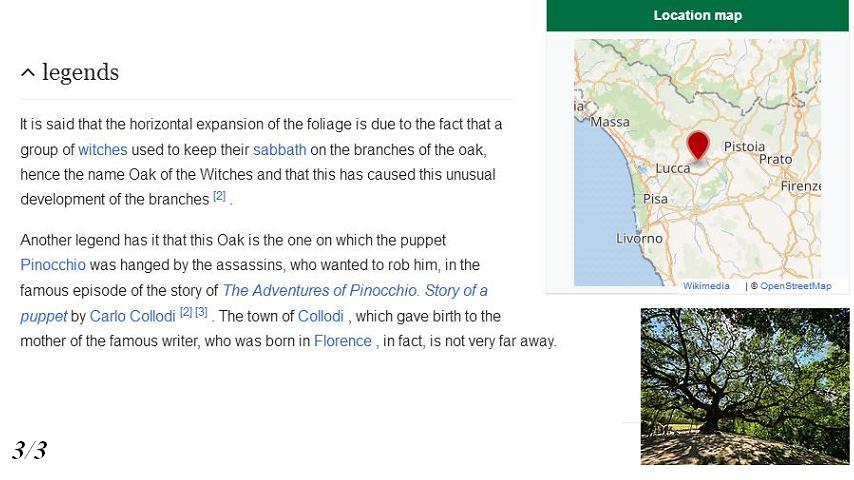Click Lucca label on the map
Viewport: 854px width, 480px height.
673,169
